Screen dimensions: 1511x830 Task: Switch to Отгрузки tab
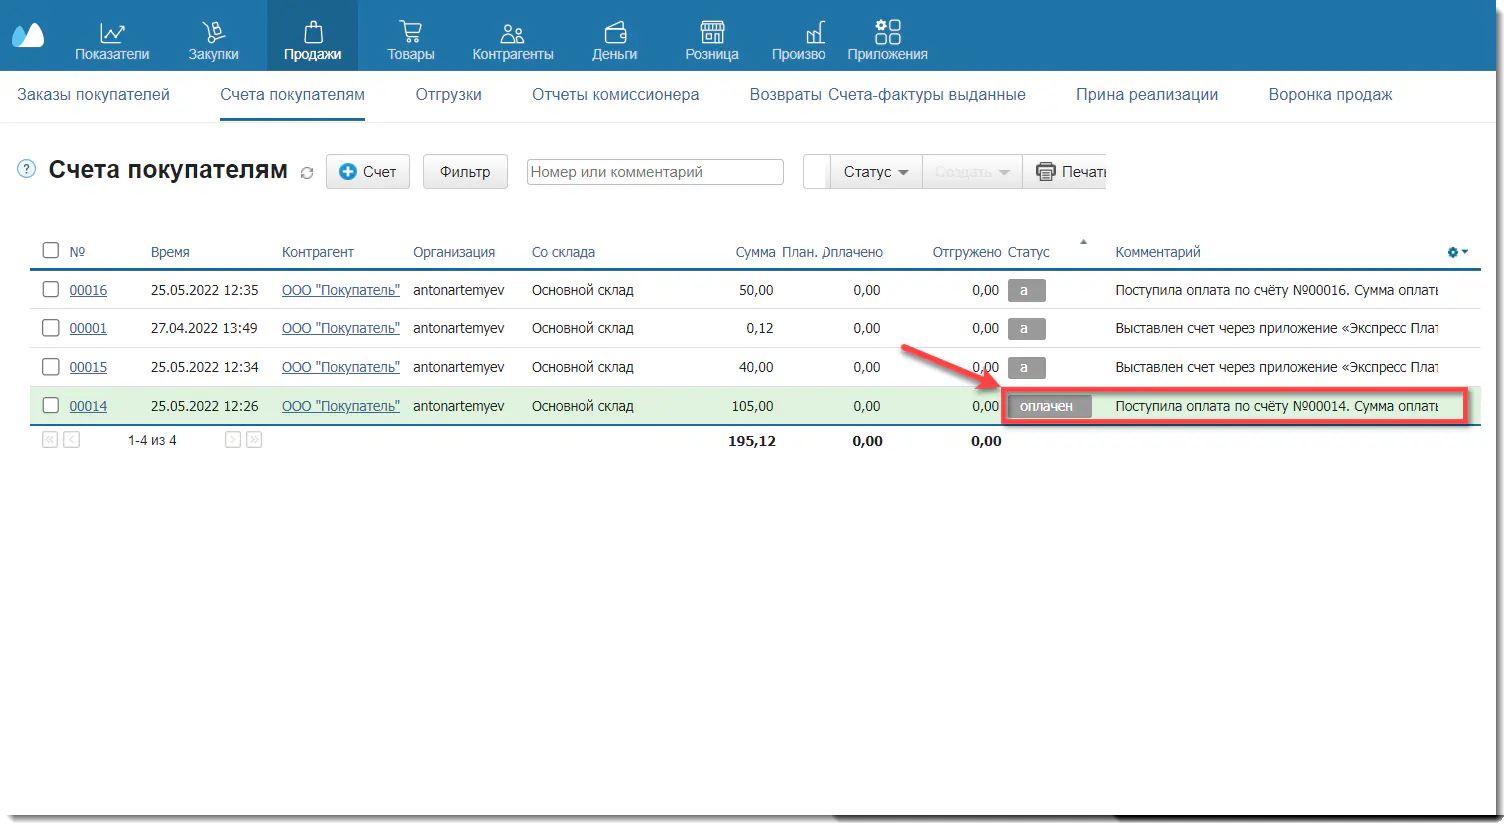point(448,95)
